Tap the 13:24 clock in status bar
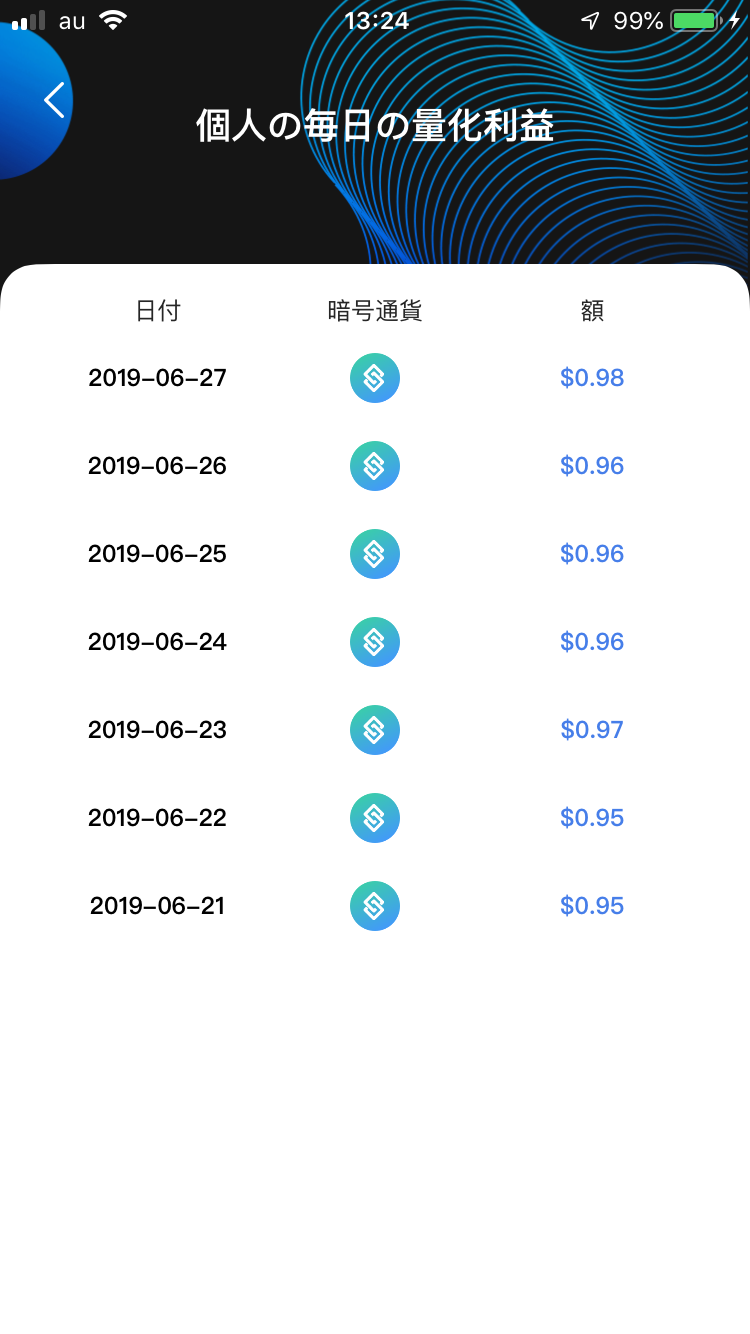Viewport: 750px width, 1334px height. tap(376, 21)
